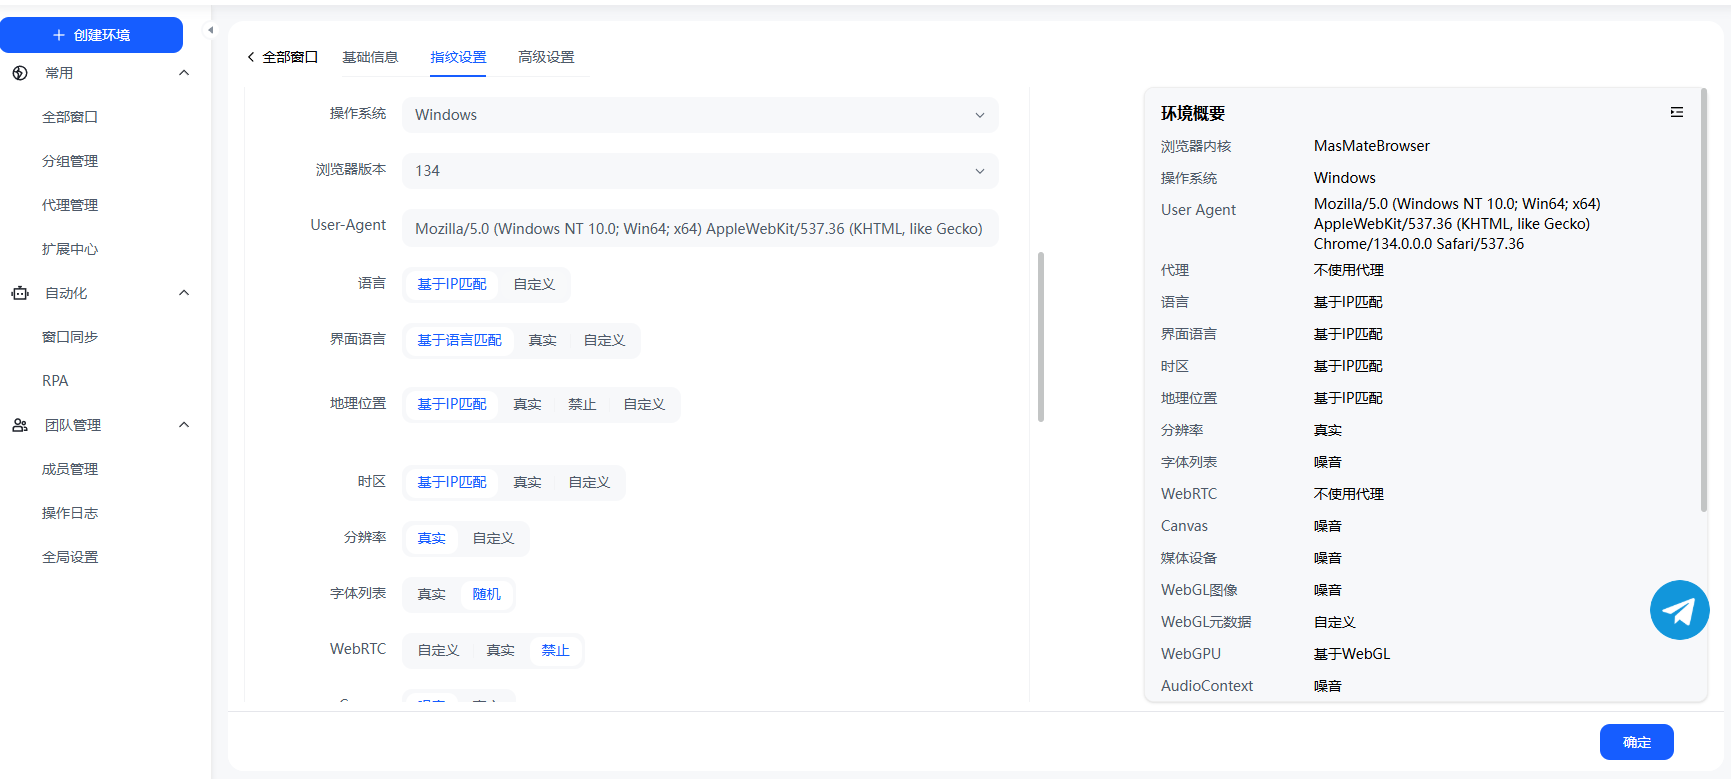Select 禁止 for 地理位置
The height and width of the screenshot is (779, 1731).
(582, 405)
